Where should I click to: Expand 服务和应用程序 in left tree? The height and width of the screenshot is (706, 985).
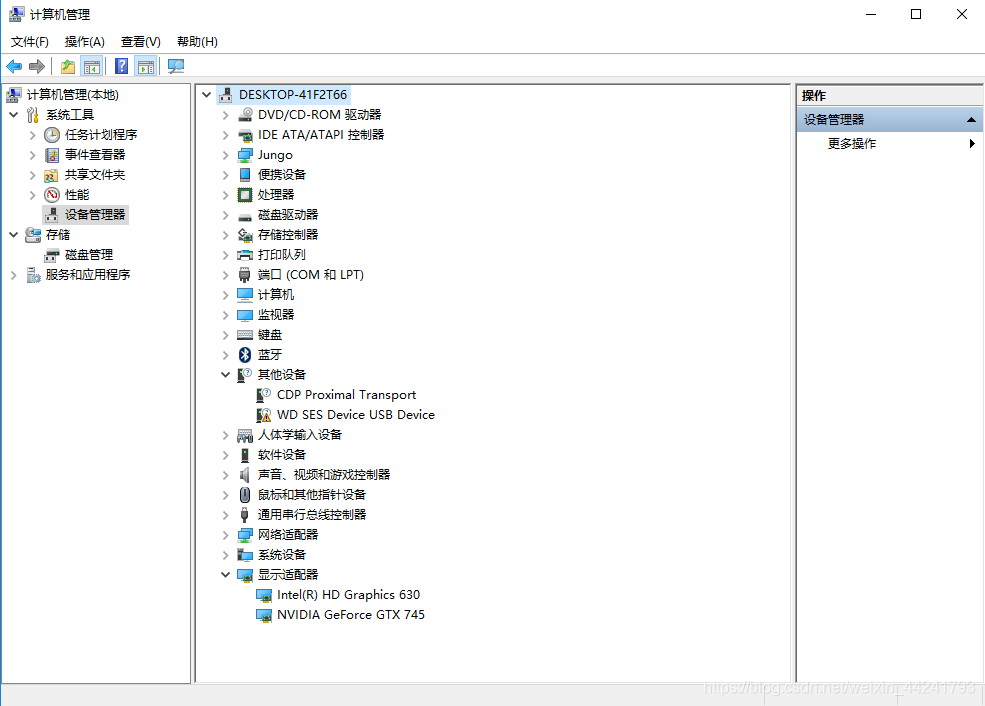click(x=14, y=275)
